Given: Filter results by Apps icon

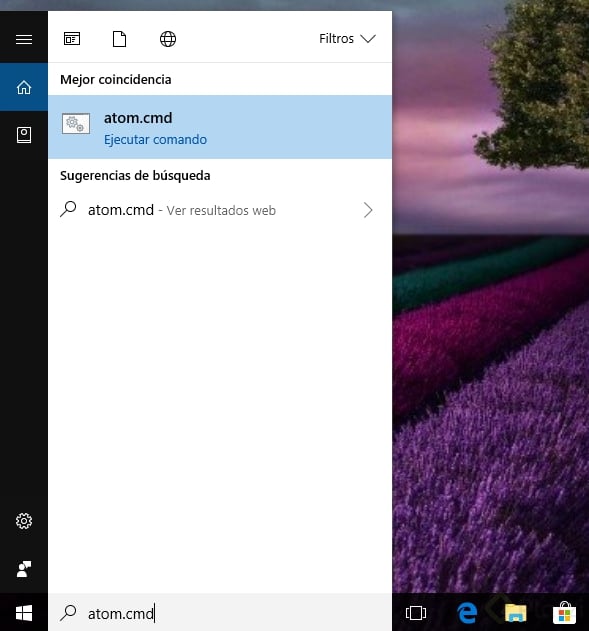Looking at the screenshot, I should [72, 39].
